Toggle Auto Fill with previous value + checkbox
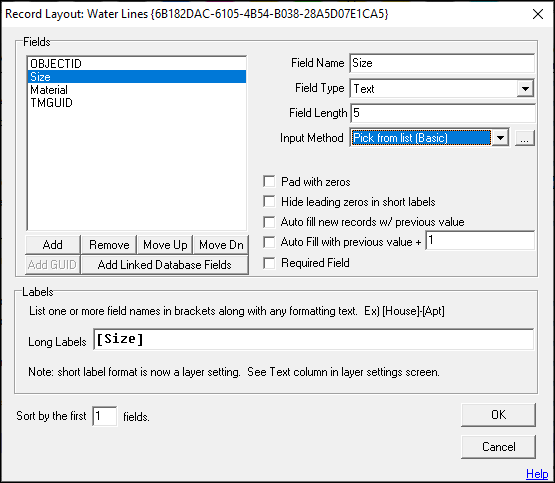The width and height of the screenshot is (555, 483). coord(269,242)
